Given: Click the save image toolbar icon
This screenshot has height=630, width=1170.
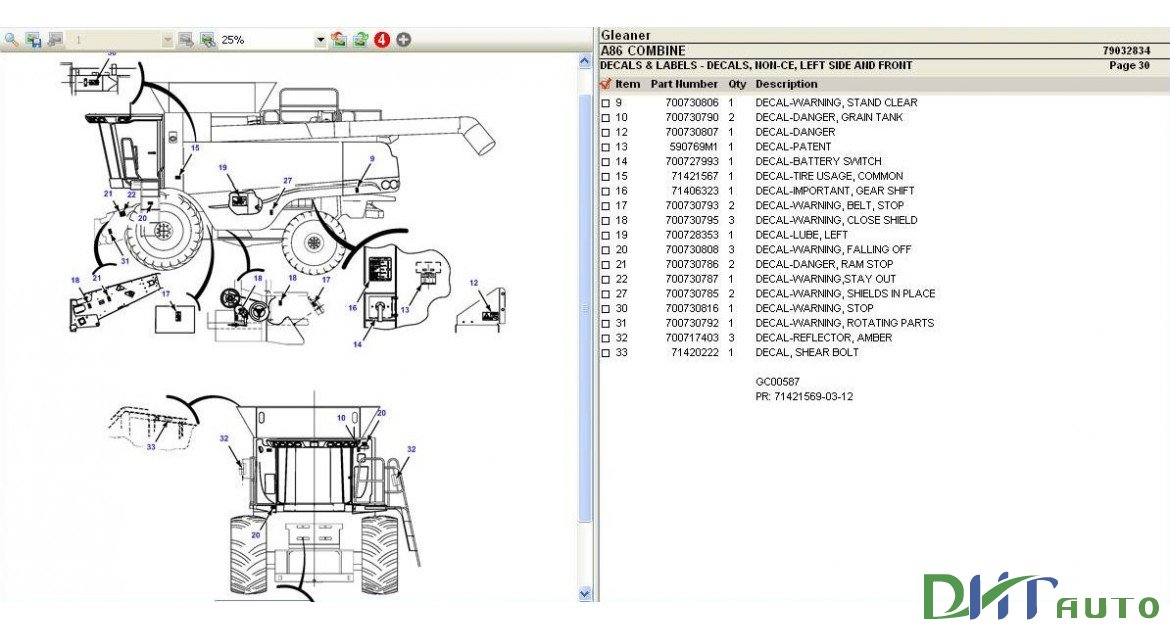Looking at the screenshot, I should (34, 40).
